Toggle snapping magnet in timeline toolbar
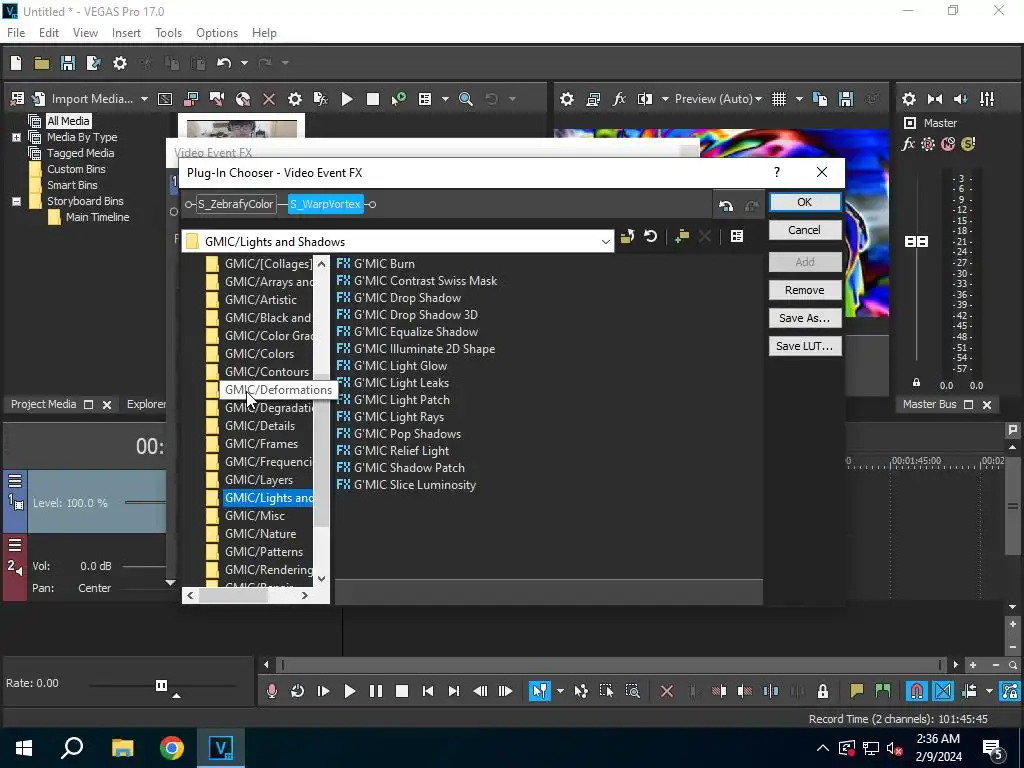The image size is (1024, 768). pos(917,691)
